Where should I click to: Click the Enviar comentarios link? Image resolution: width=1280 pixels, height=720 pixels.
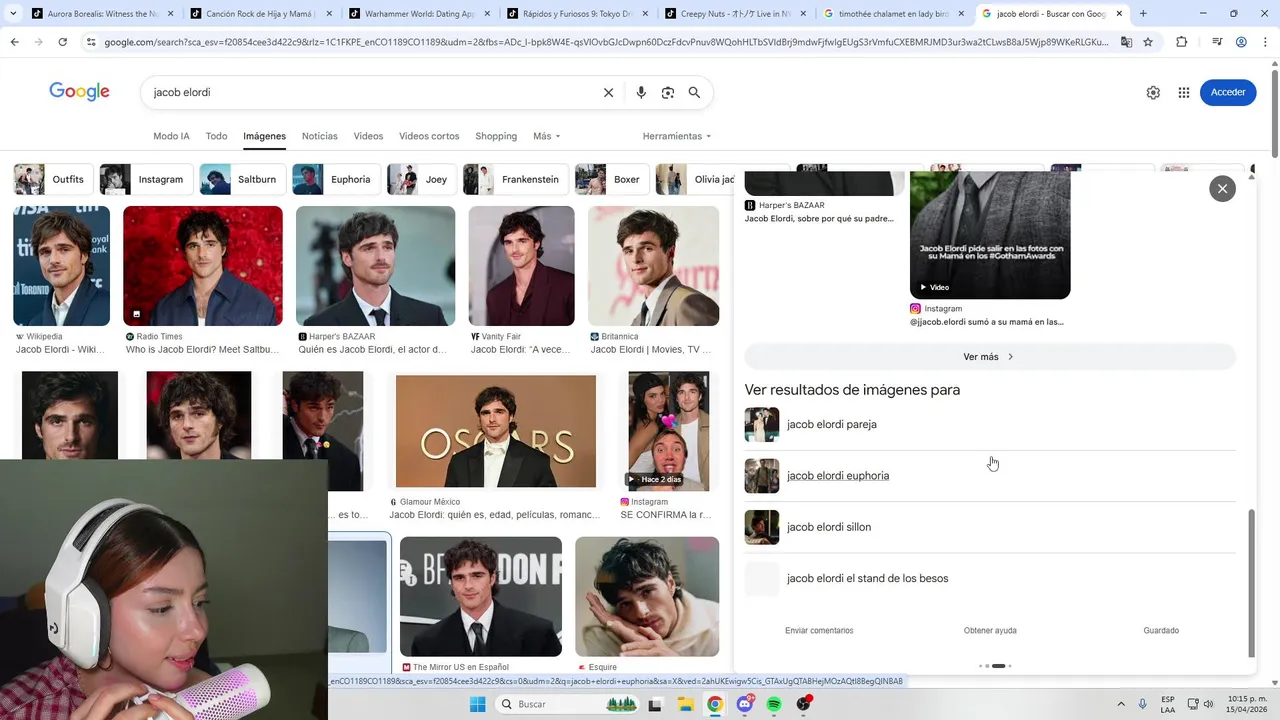pos(819,631)
